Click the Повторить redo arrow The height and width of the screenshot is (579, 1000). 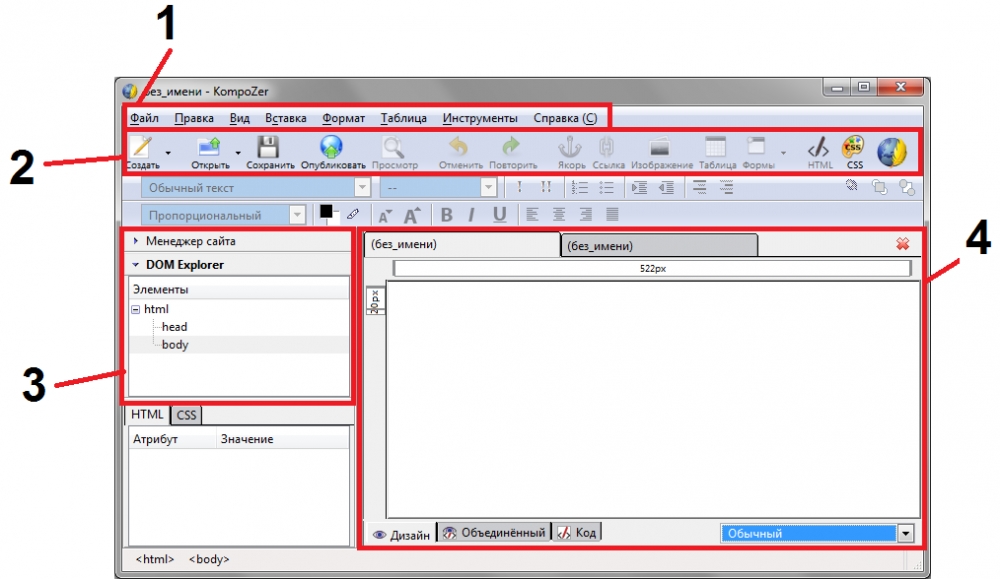click(511, 147)
